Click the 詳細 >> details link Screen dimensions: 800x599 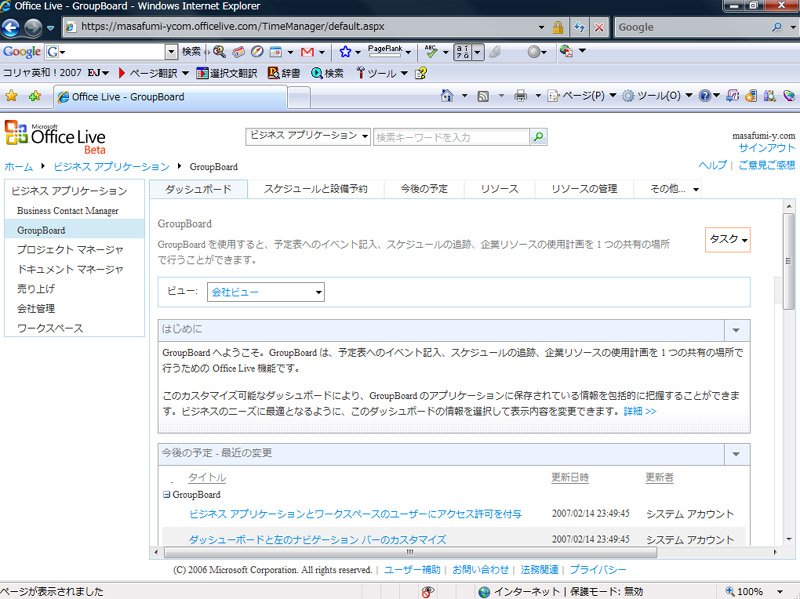click(640, 411)
